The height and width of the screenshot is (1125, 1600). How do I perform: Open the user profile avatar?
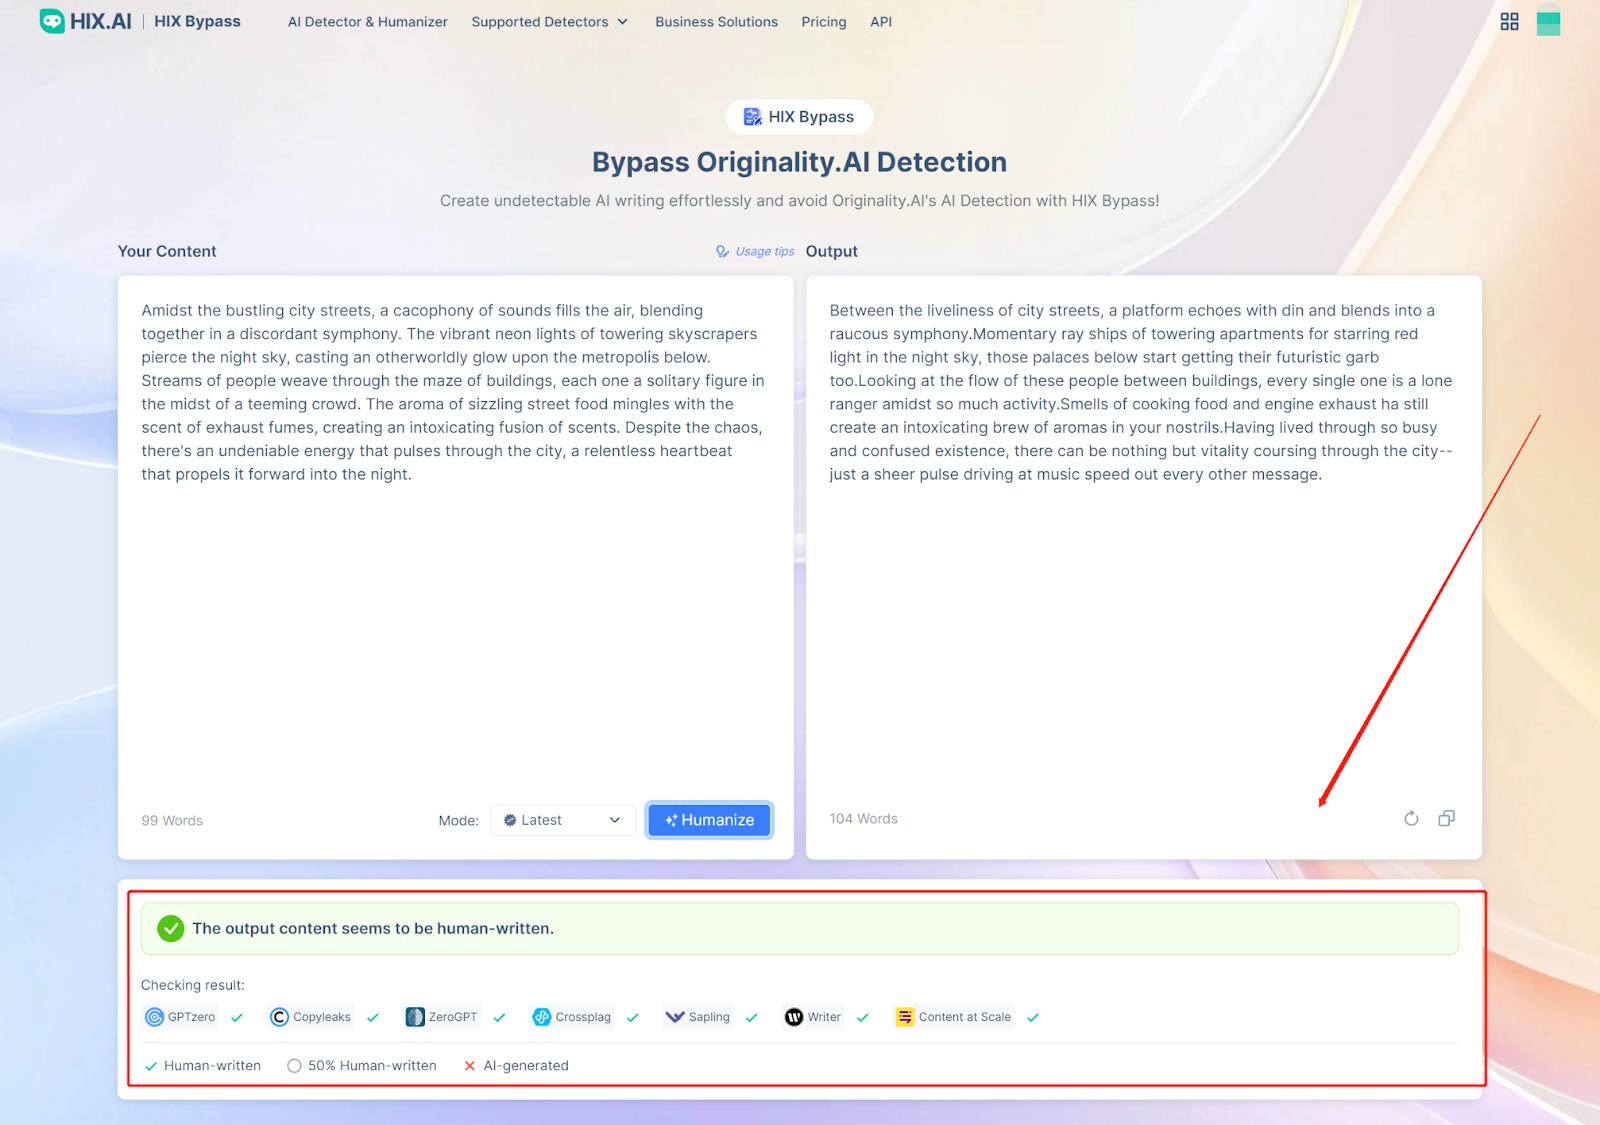point(1548,21)
